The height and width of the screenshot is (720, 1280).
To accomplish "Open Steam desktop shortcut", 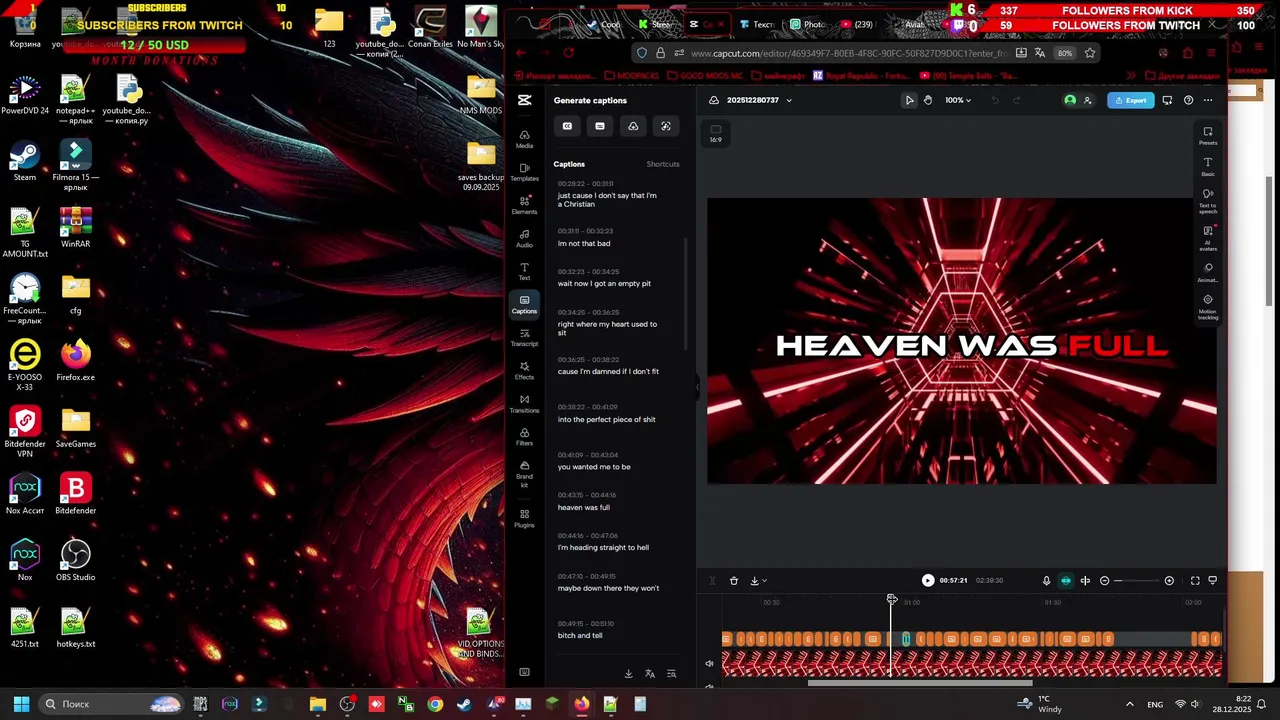I will [25, 161].
